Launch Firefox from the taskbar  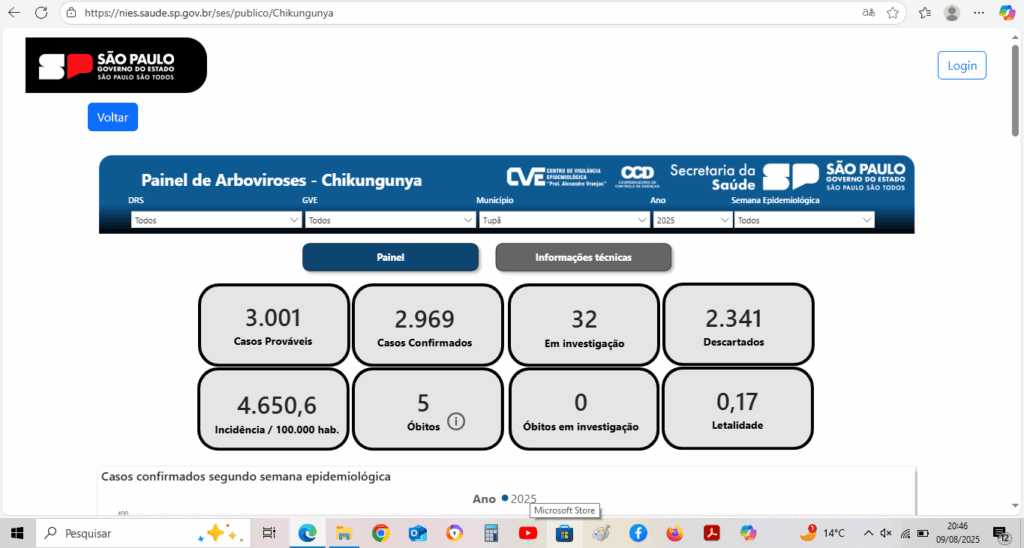coord(675,533)
